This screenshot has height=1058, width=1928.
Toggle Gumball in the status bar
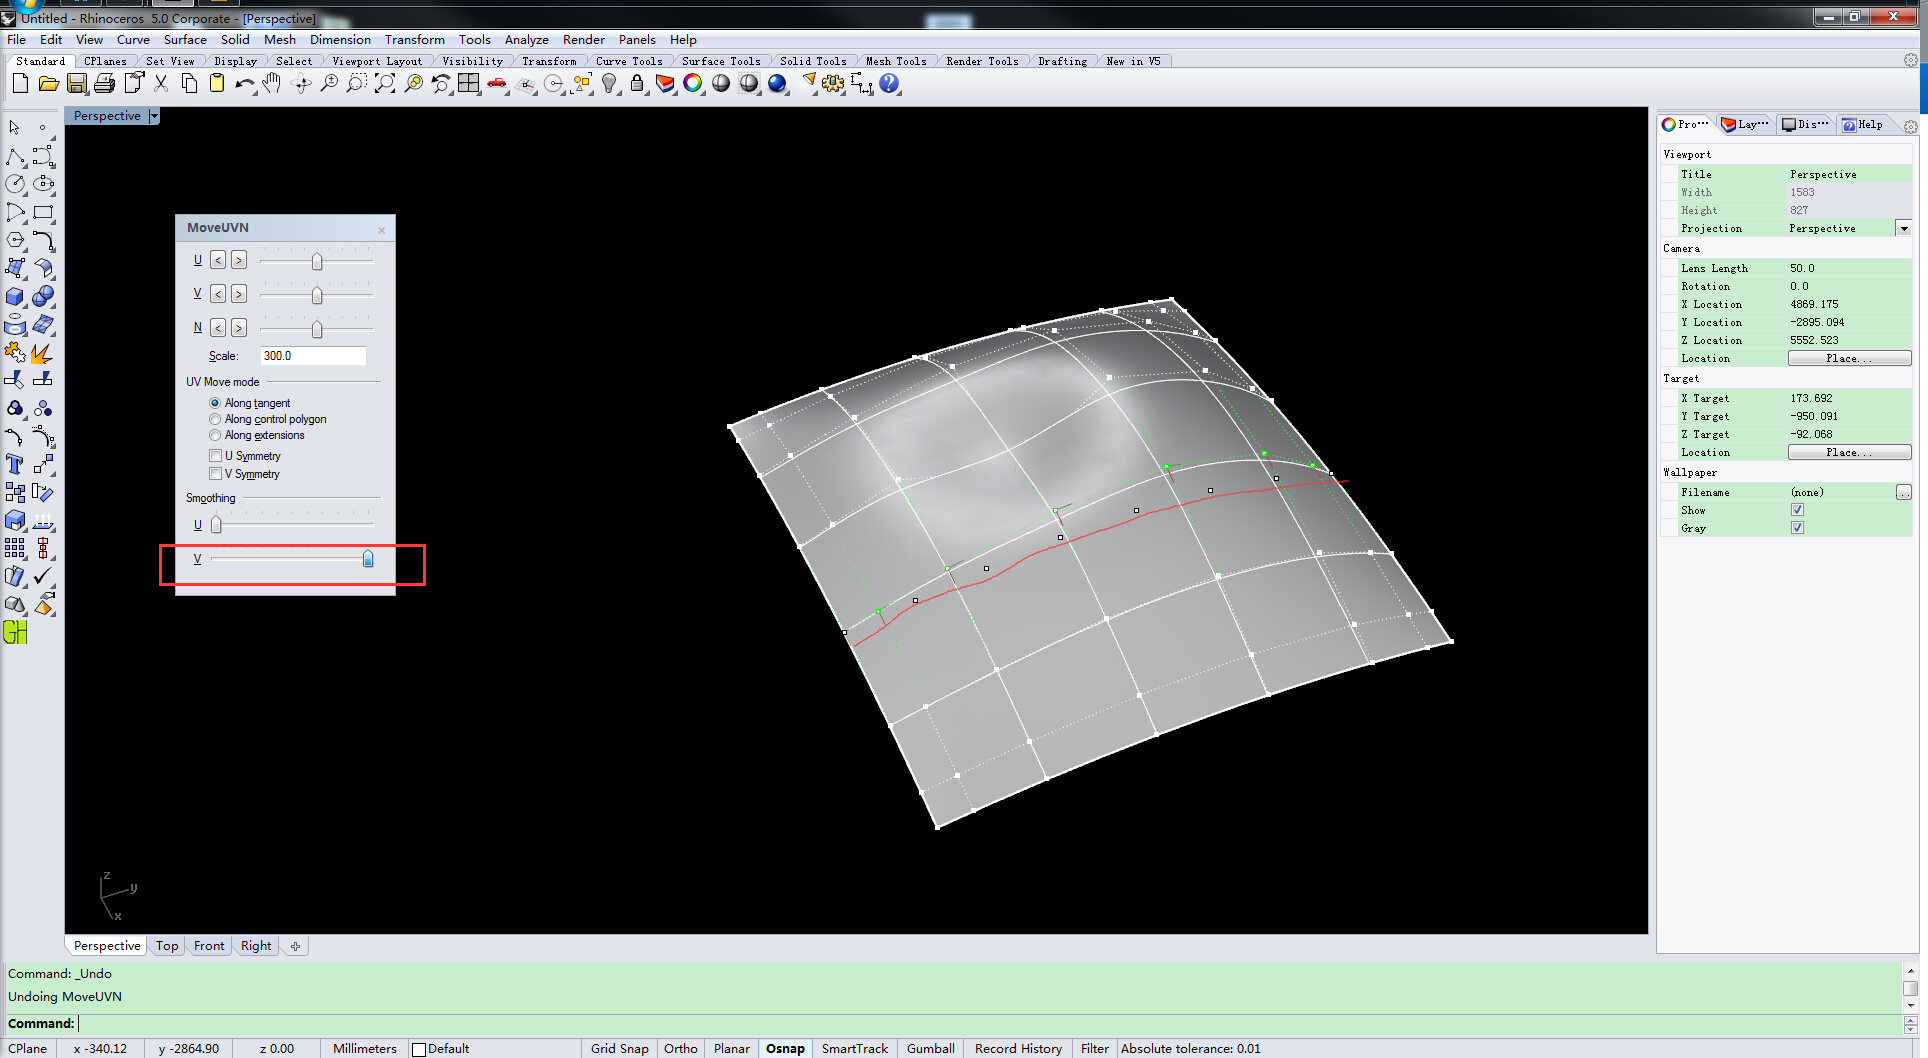pyautogui.click(x=930, y=1048)
